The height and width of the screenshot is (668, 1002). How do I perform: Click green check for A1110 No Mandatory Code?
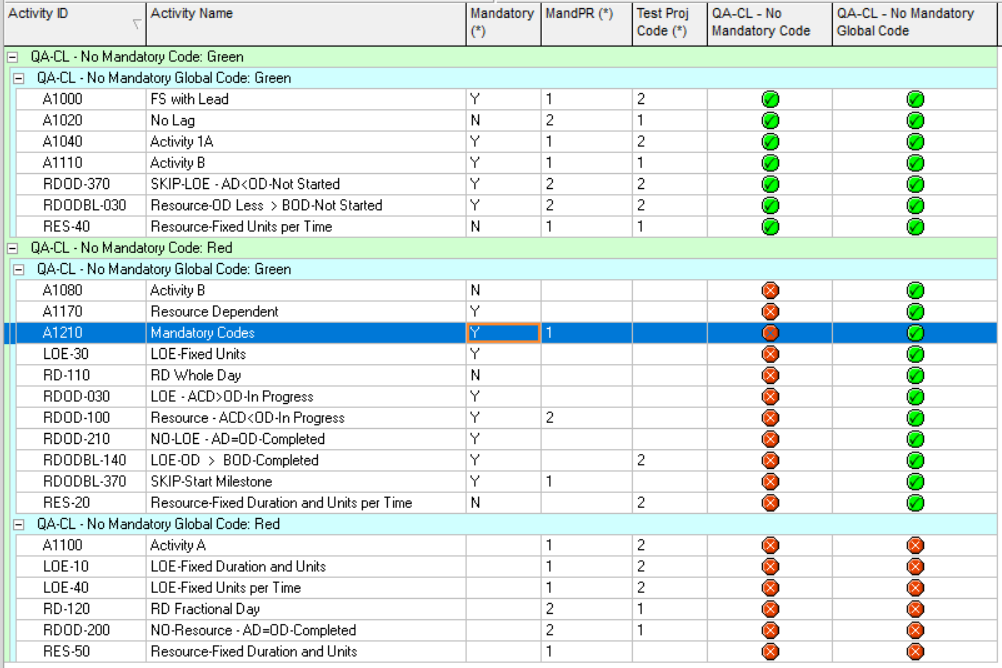tap(770, 163)
